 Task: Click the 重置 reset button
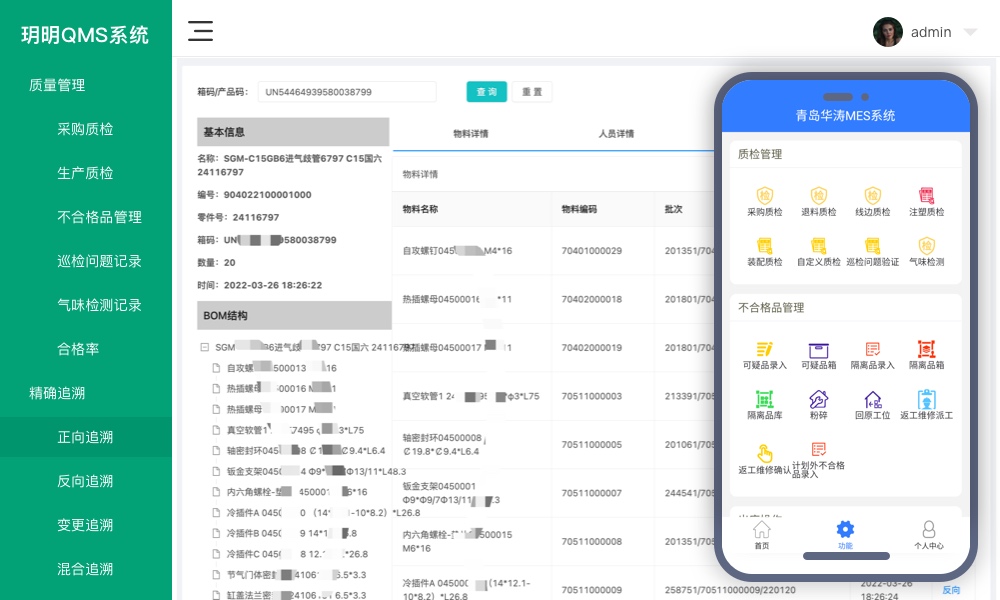click(532, 92)
